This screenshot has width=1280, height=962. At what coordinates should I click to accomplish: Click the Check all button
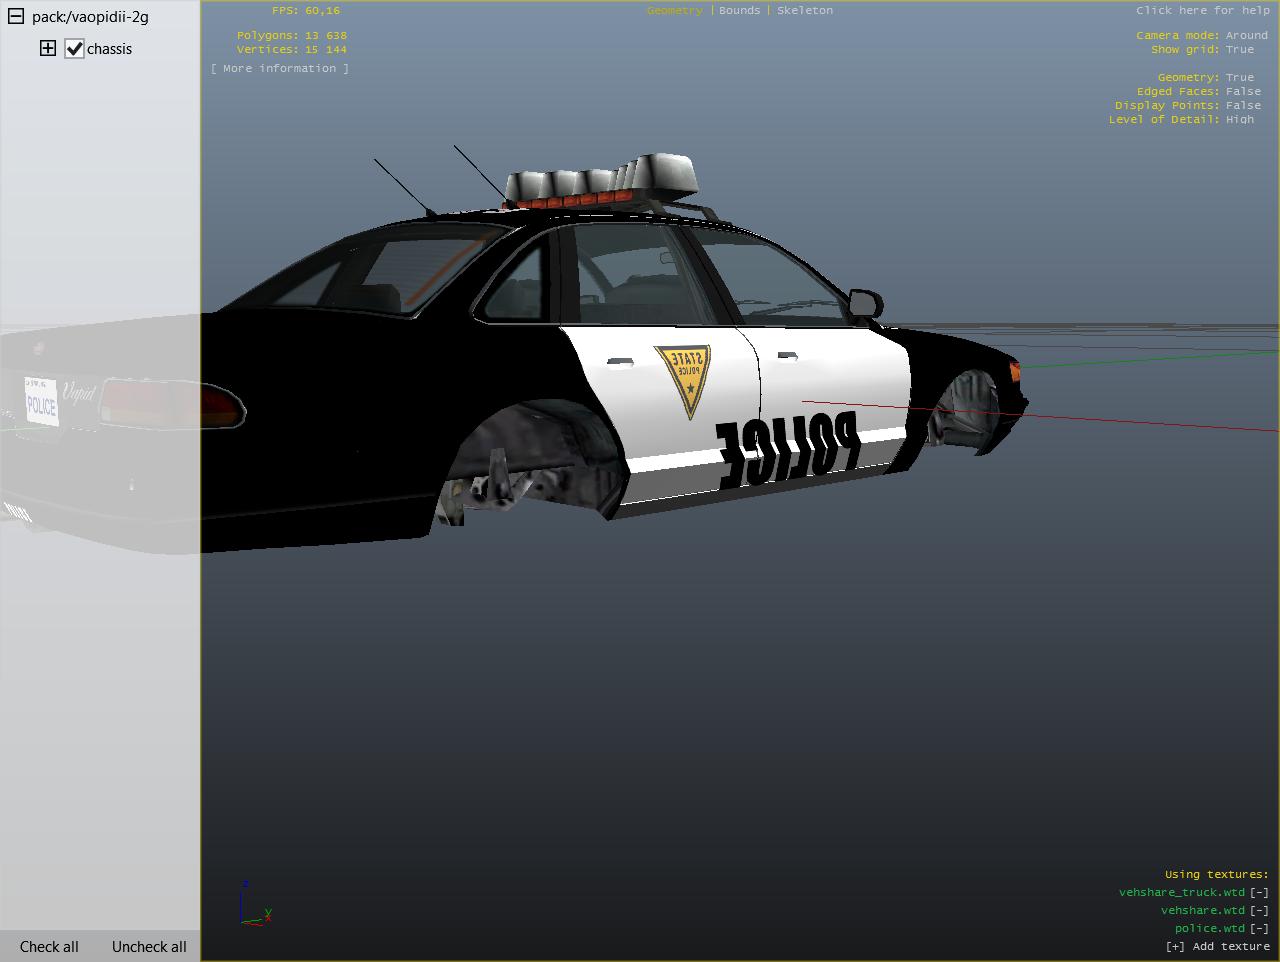pyautogui.click(x=49, y=946)
